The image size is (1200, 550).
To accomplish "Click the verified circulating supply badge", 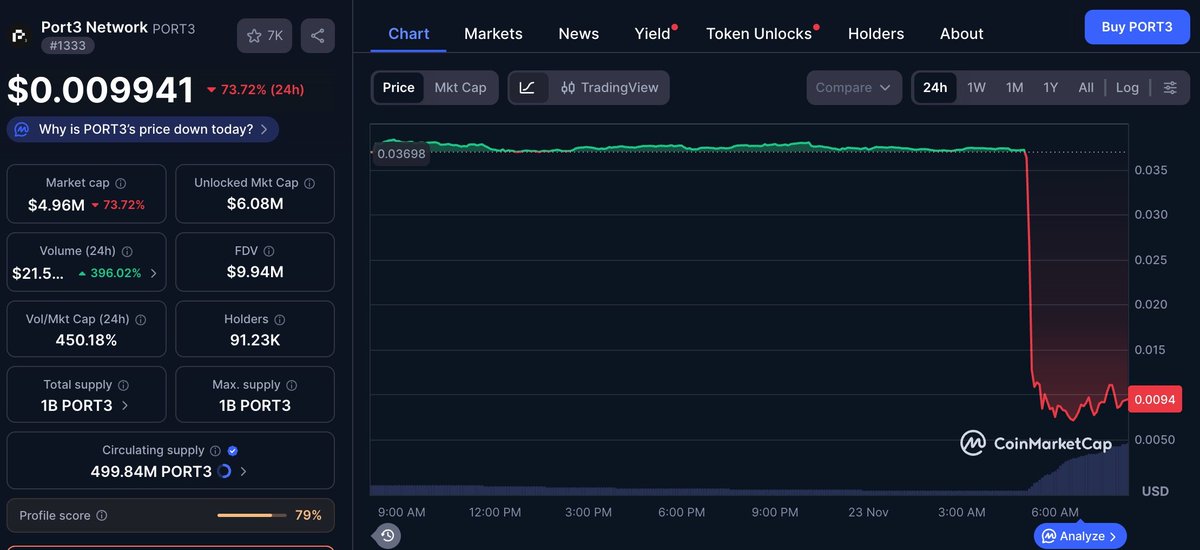I will 233,451.
